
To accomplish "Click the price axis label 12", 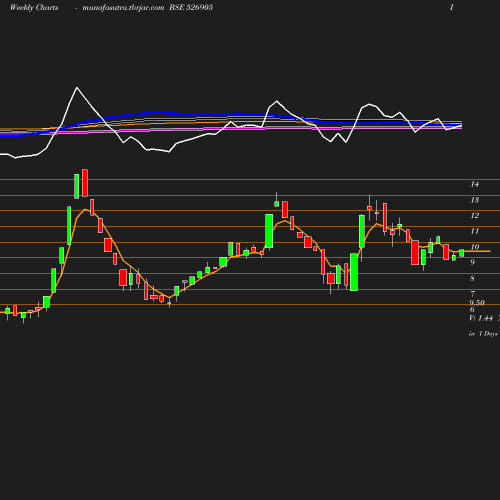I will click(x=475, y=215).
